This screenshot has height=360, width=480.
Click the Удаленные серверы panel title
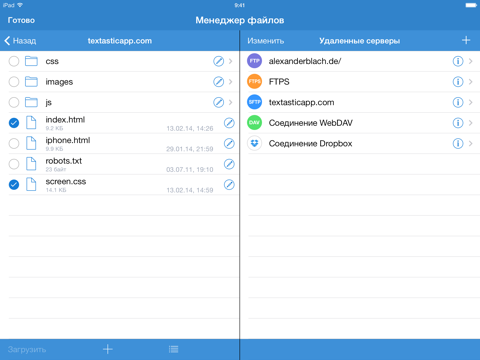360,41
